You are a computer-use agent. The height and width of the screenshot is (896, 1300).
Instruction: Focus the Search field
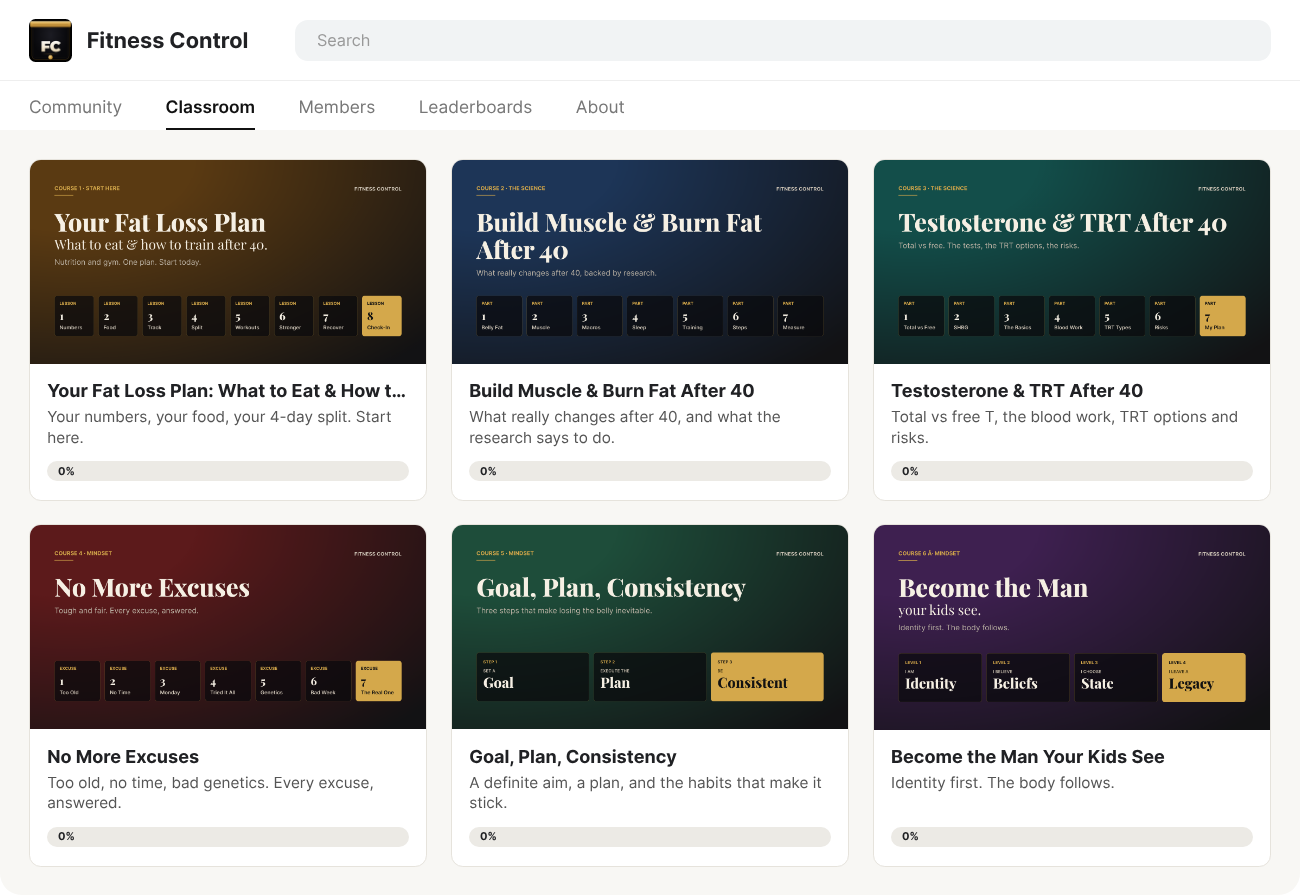click(x=783, y=41)
